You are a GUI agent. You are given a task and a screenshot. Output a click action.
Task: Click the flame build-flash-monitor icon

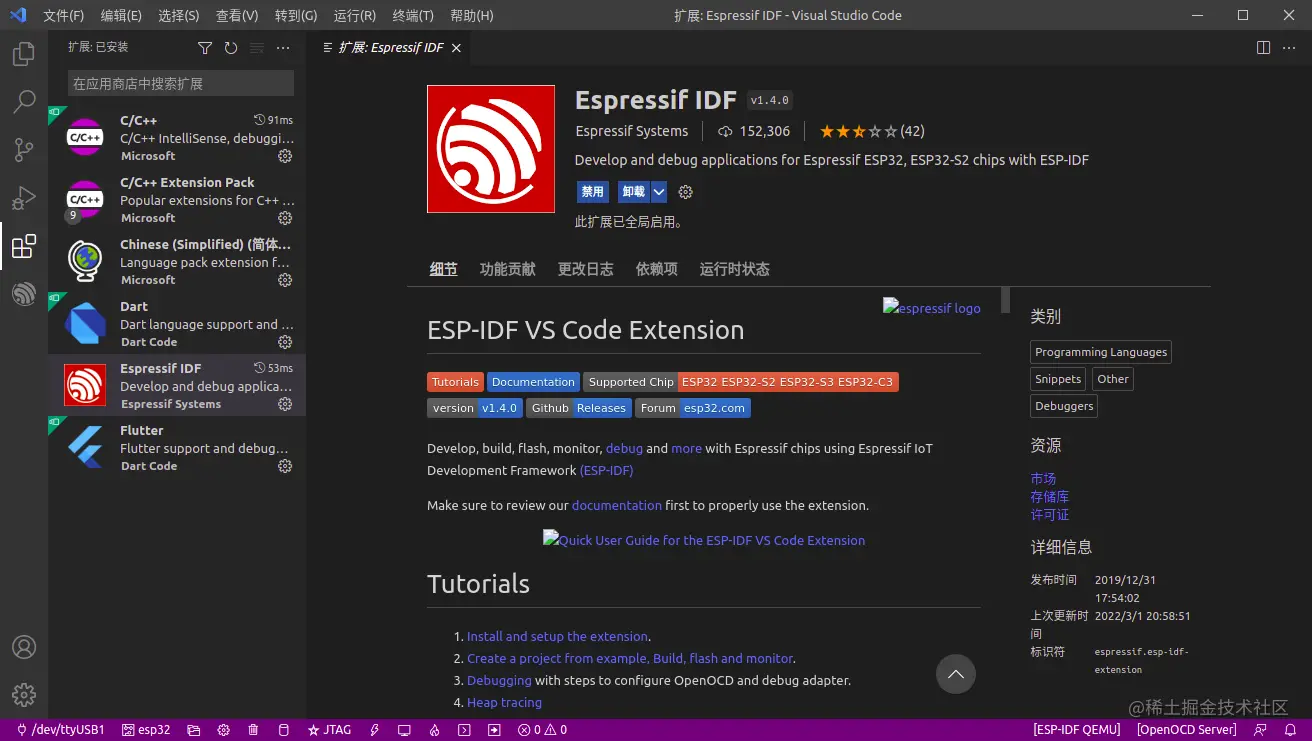pos(434,730)
